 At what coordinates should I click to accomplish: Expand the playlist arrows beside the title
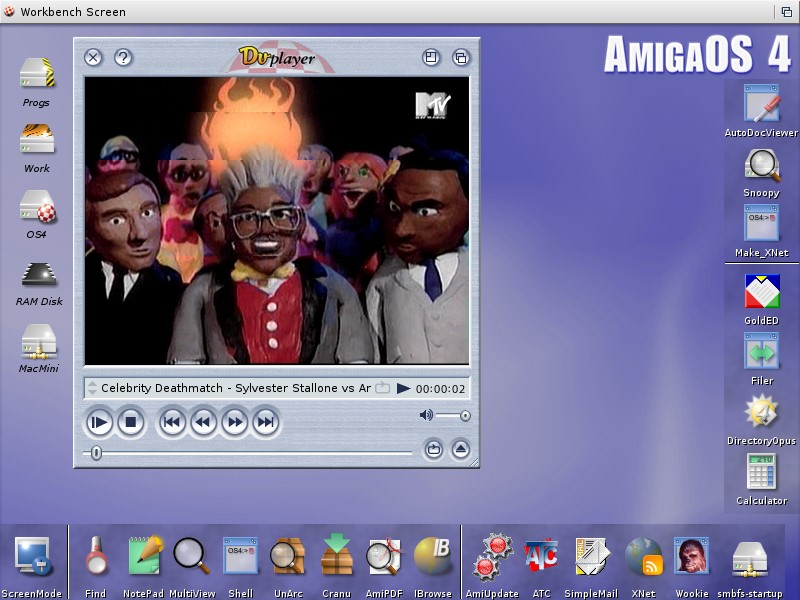92,388
